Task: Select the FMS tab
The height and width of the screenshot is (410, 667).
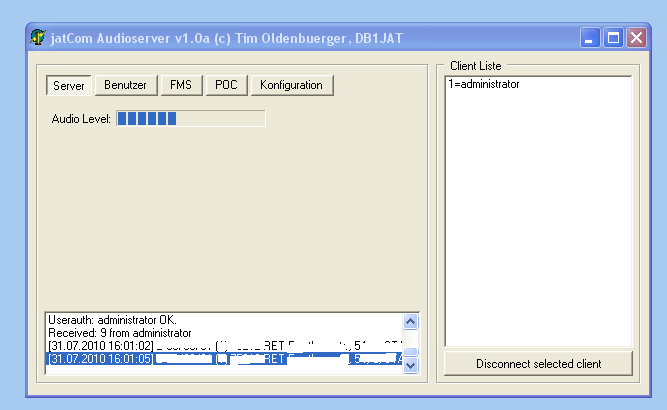Action: [x=181, y=85]
